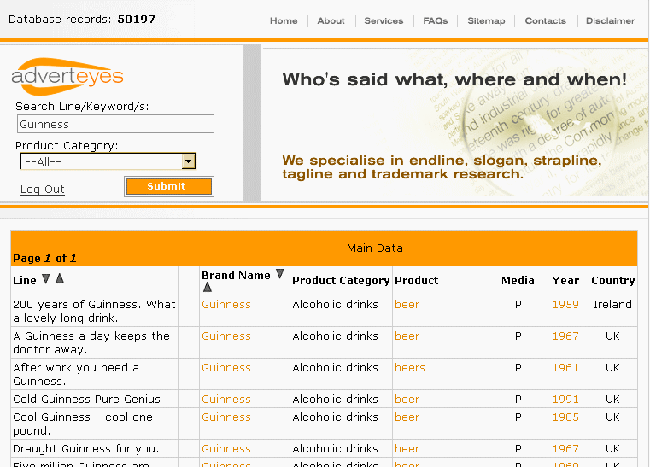Click year link in 'keeps the doctor away' row
This screenshot has width=650, height=467.
tap(565, 336)
